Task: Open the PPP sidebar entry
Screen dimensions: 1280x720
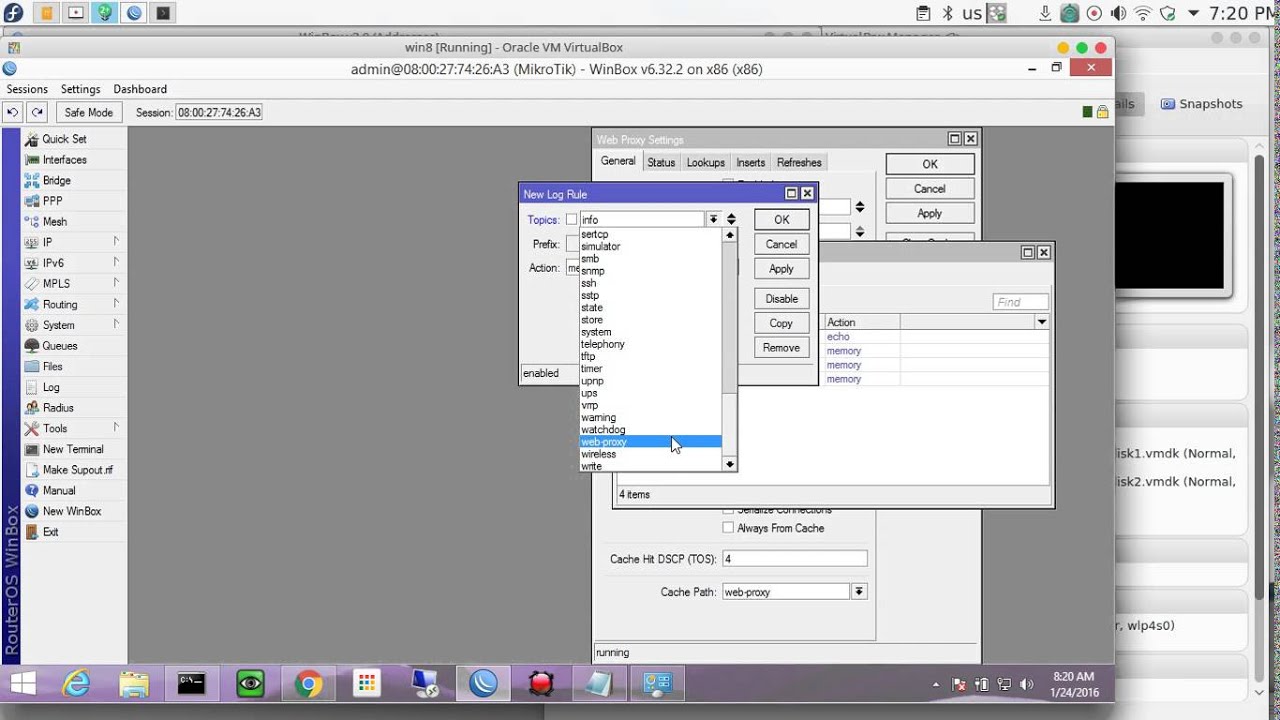Action: (52, 201)
